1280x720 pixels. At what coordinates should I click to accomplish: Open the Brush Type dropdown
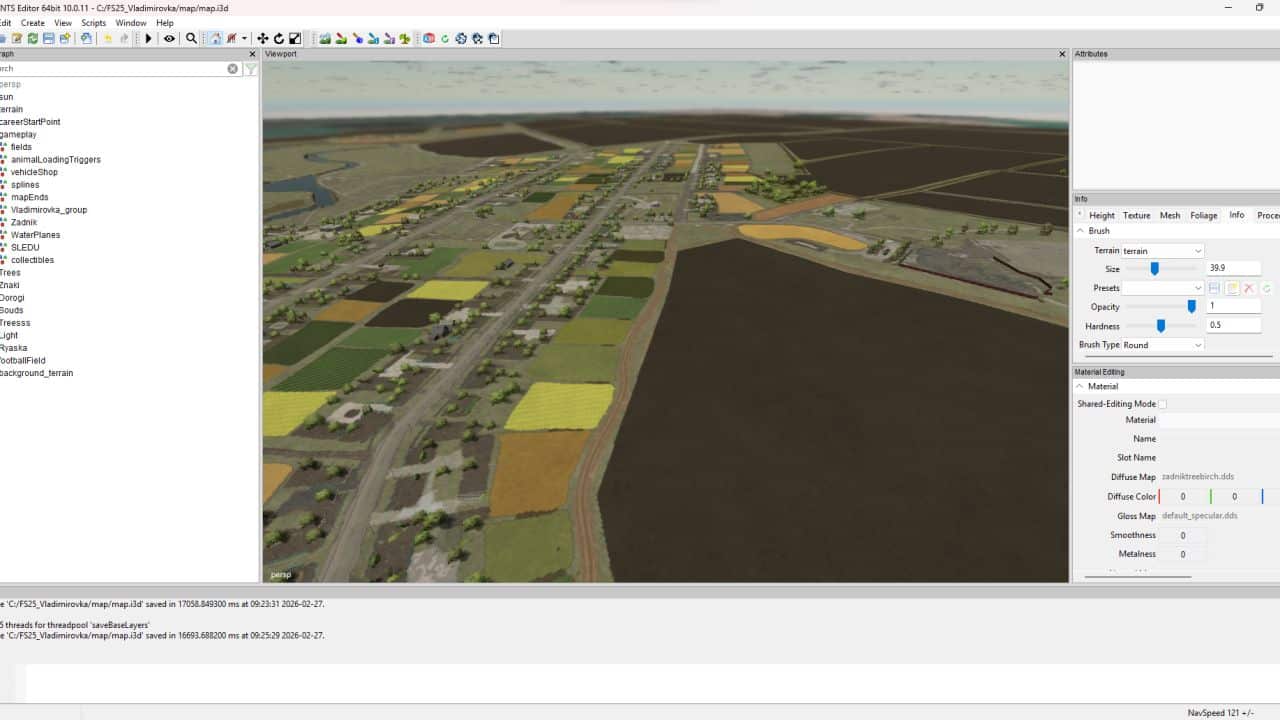1162,345
